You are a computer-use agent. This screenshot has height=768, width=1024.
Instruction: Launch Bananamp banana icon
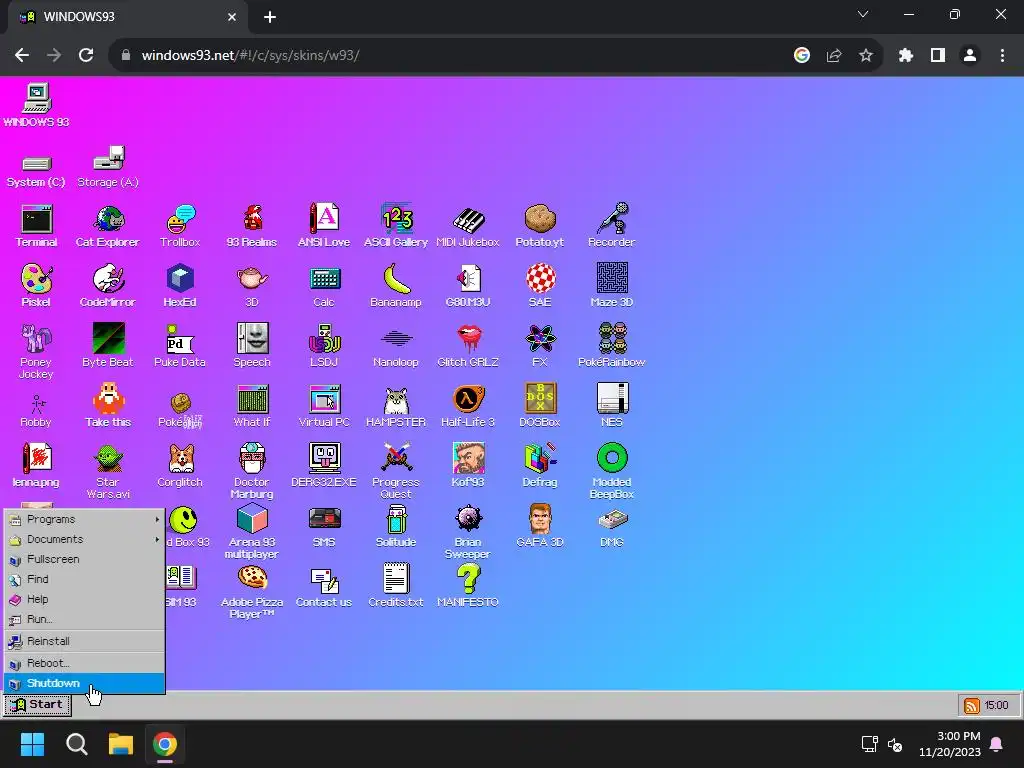[x=396, y=286]
